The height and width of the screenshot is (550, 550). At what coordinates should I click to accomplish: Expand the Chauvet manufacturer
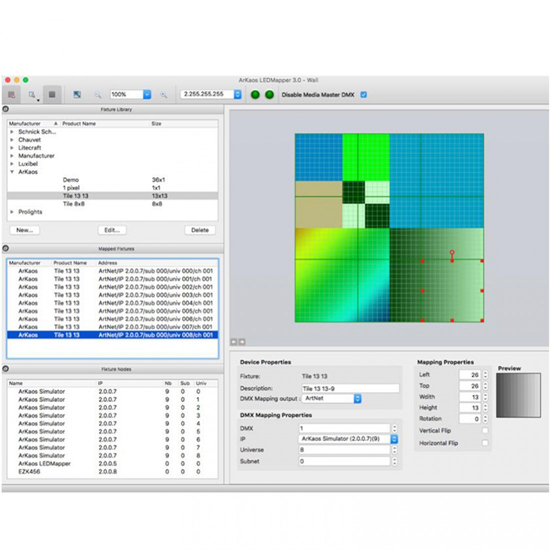click(12, 140)
